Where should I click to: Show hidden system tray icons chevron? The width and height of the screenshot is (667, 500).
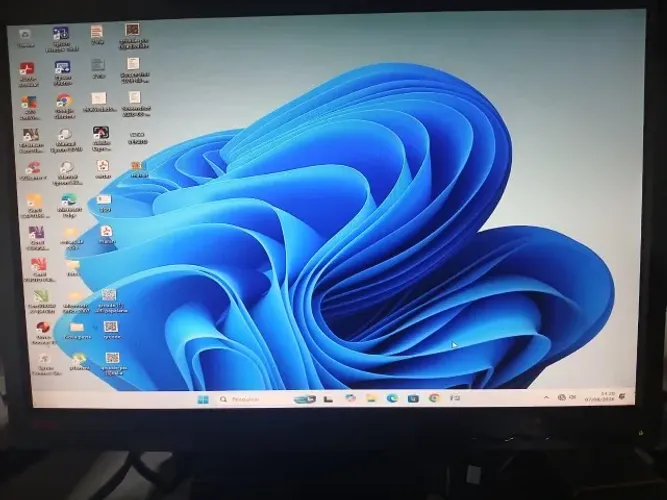[546, 397]
